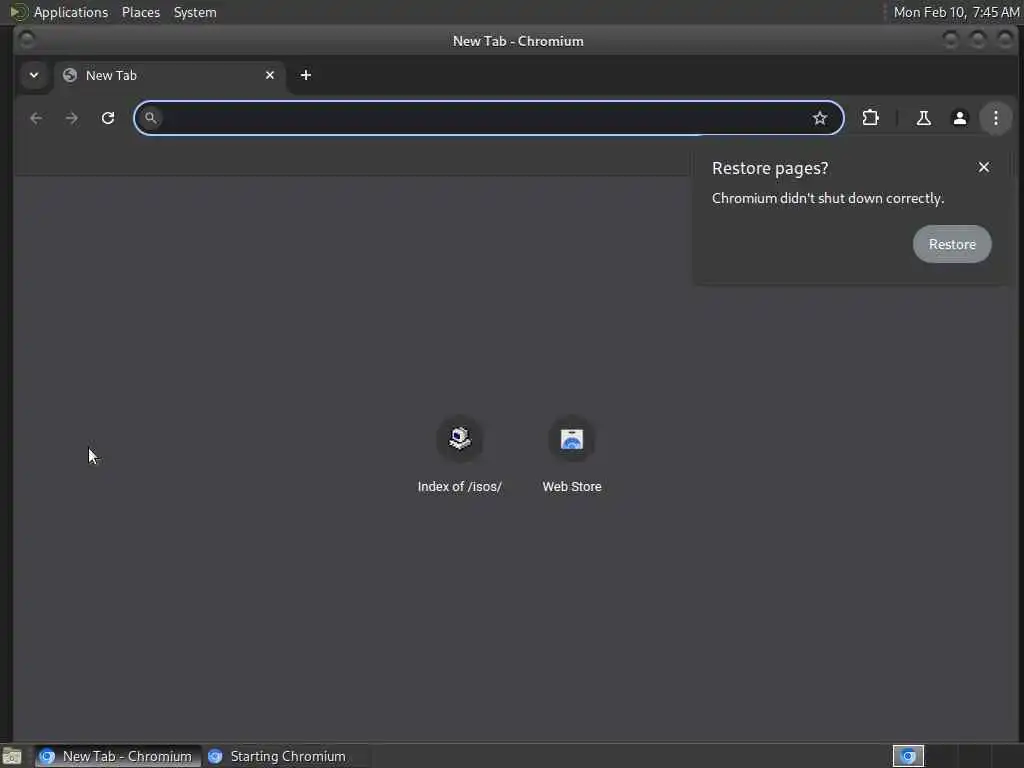Viewport: 1024px width, 768px height.
Task: Close the New Tab tab
Action: pyautogui.click(x=270, y=75)
